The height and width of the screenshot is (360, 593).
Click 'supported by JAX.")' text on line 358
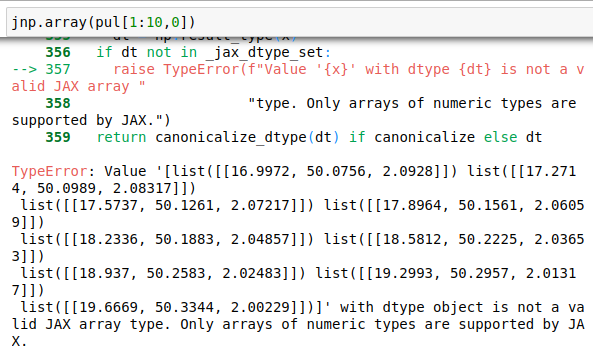pos(91,120)
